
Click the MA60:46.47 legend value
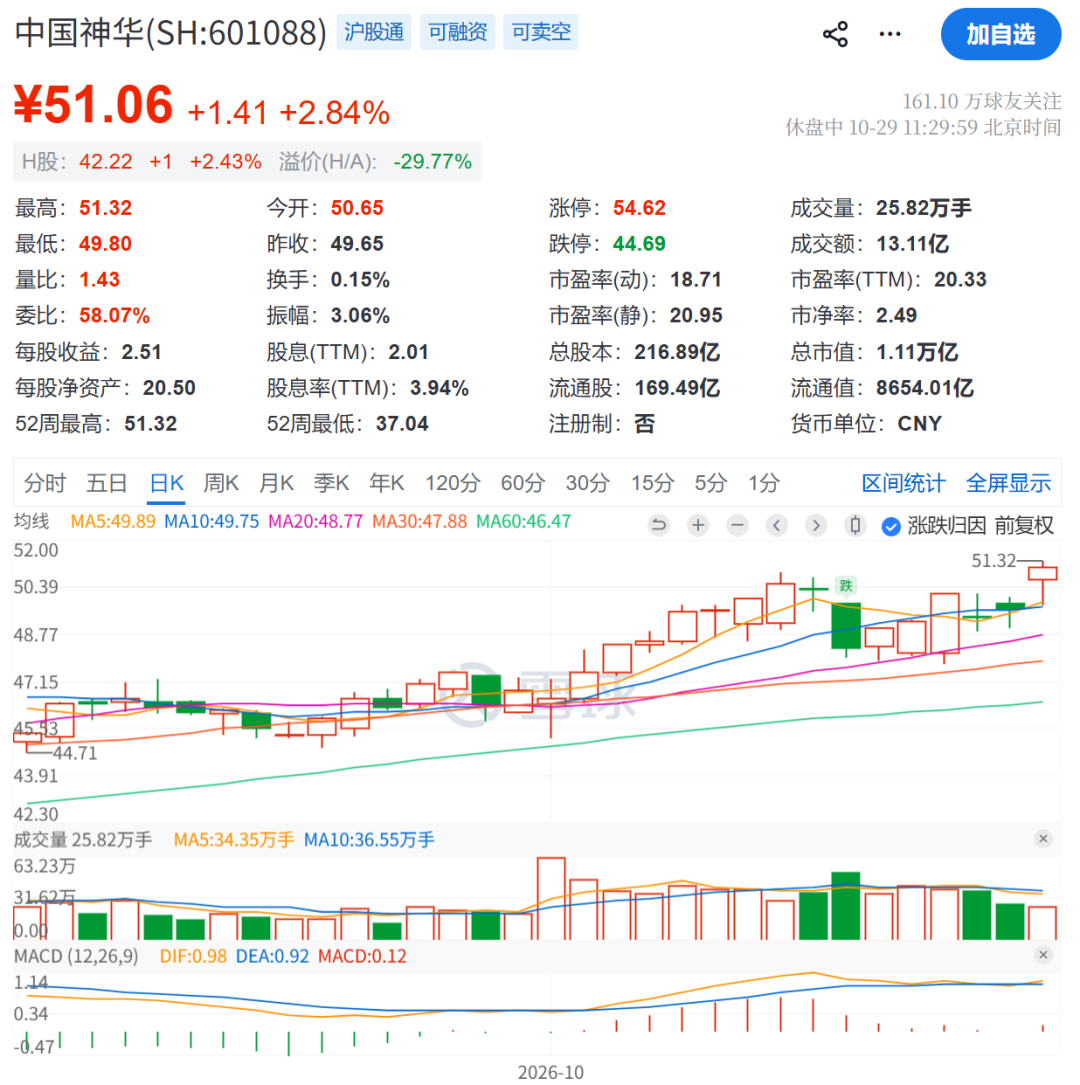click(524, 521)
